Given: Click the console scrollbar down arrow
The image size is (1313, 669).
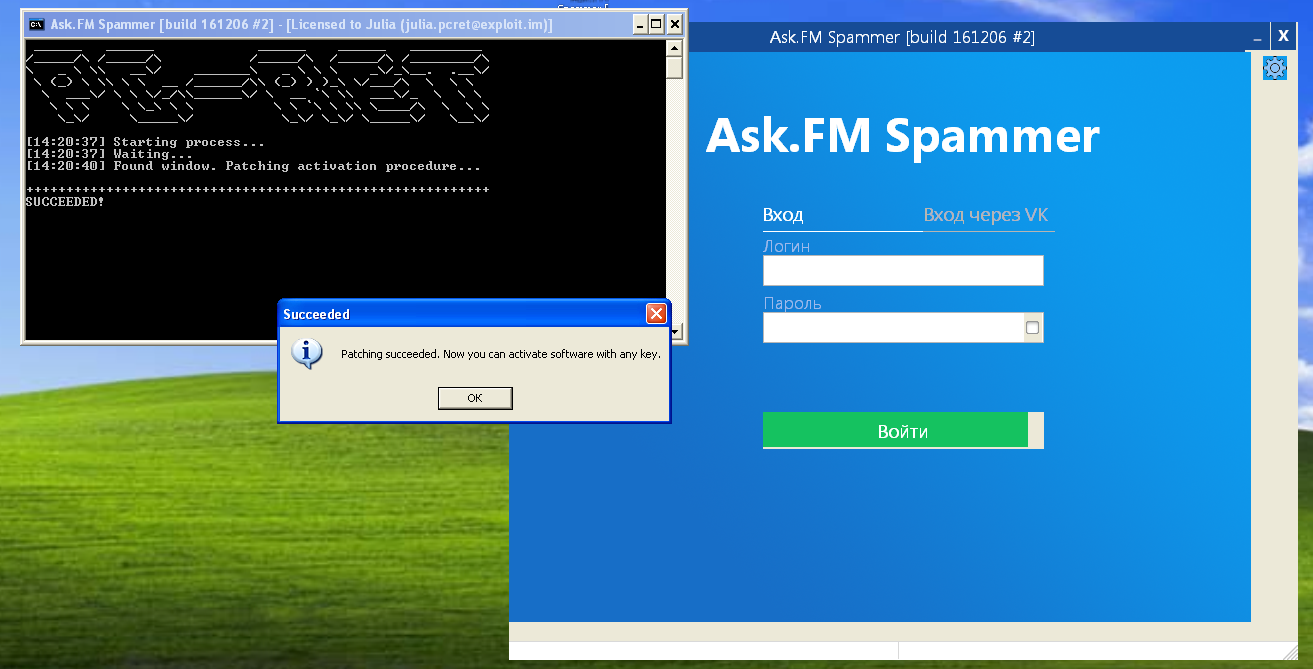Looking at the screenshot, I should pos(675,331).
